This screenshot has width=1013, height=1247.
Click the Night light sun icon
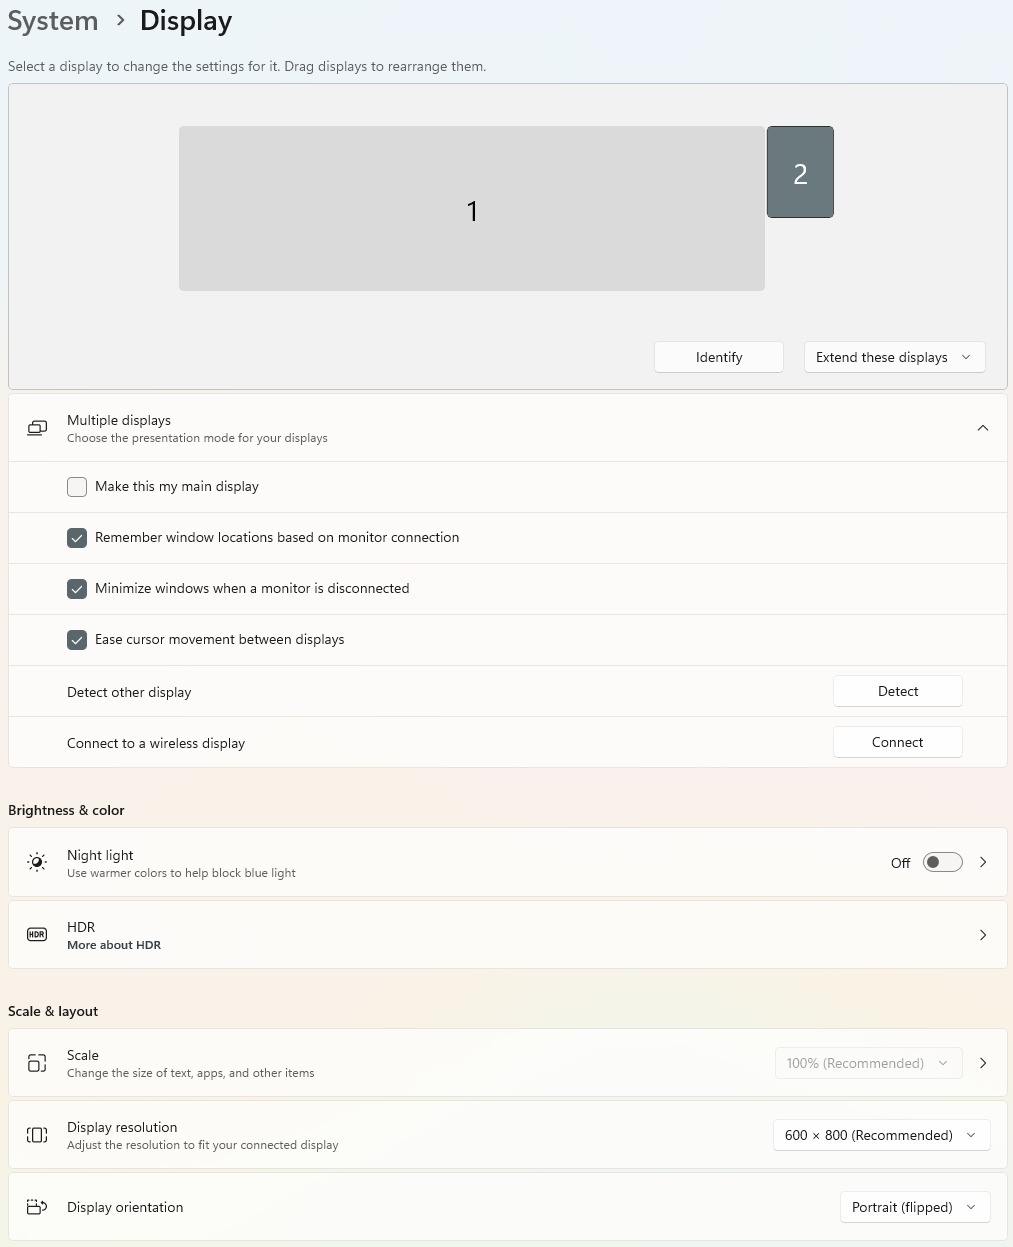click(37, 862)
